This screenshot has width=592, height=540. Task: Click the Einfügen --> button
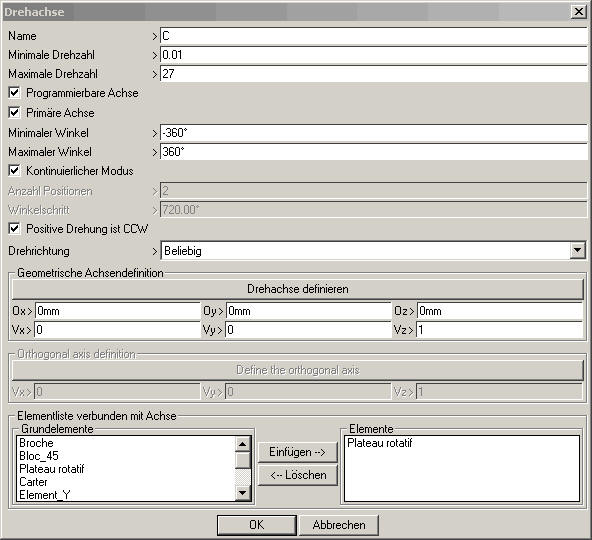pyautogui.click(x=298, y=452)
